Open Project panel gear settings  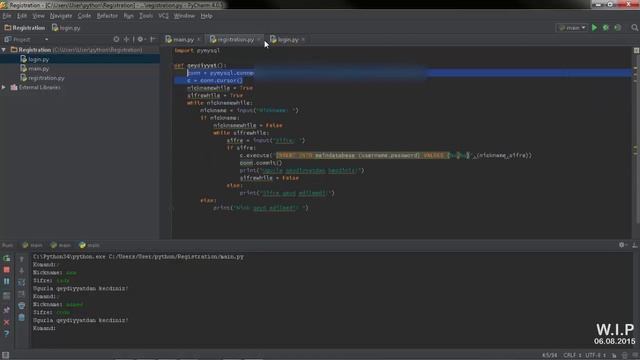tap(140, 39)
